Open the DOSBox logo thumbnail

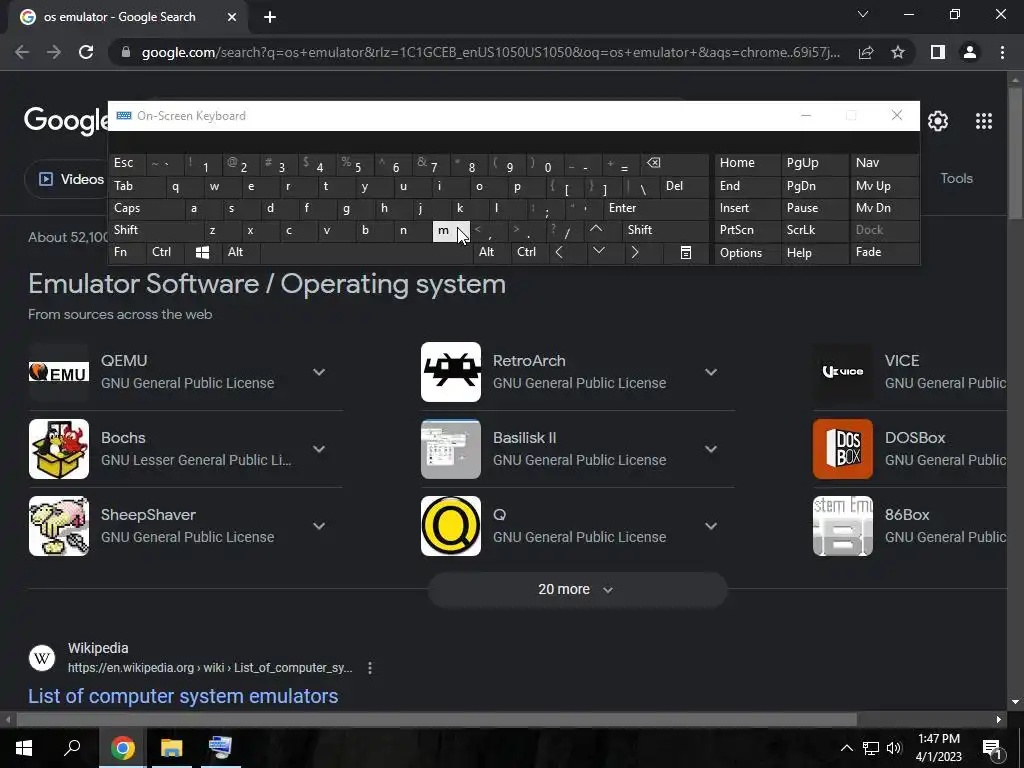(x=842, y=449)
